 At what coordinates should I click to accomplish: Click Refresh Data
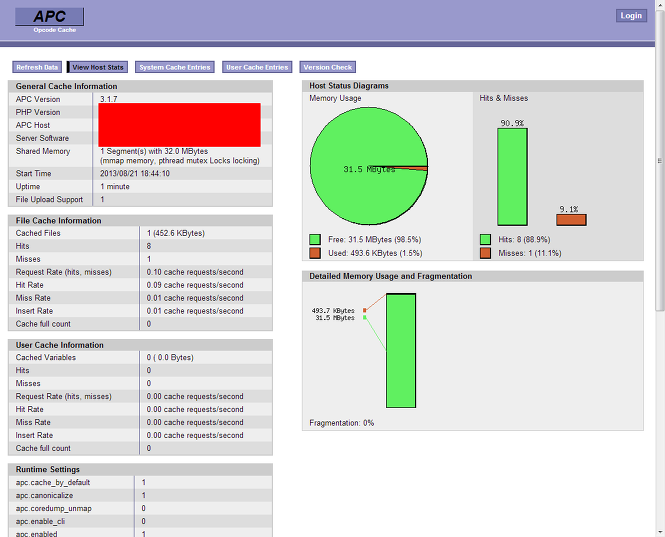click(x=37, y=67)
